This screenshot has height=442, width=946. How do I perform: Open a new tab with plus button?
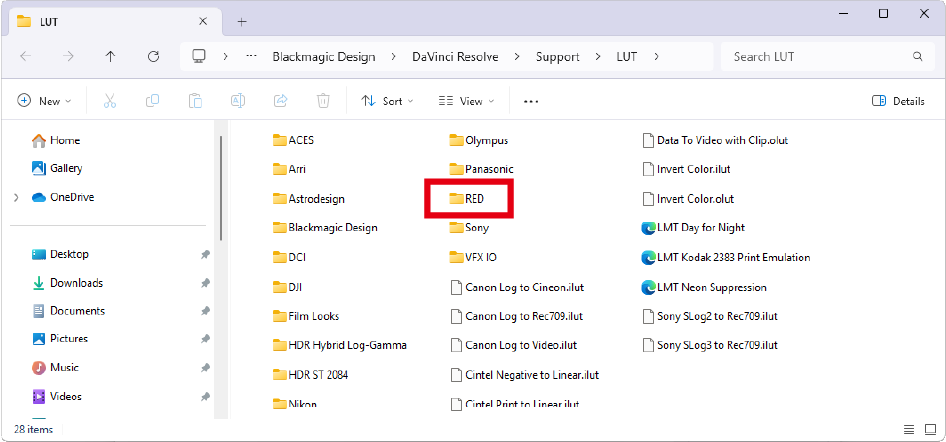pyautogui.click(x=242, y=21)
